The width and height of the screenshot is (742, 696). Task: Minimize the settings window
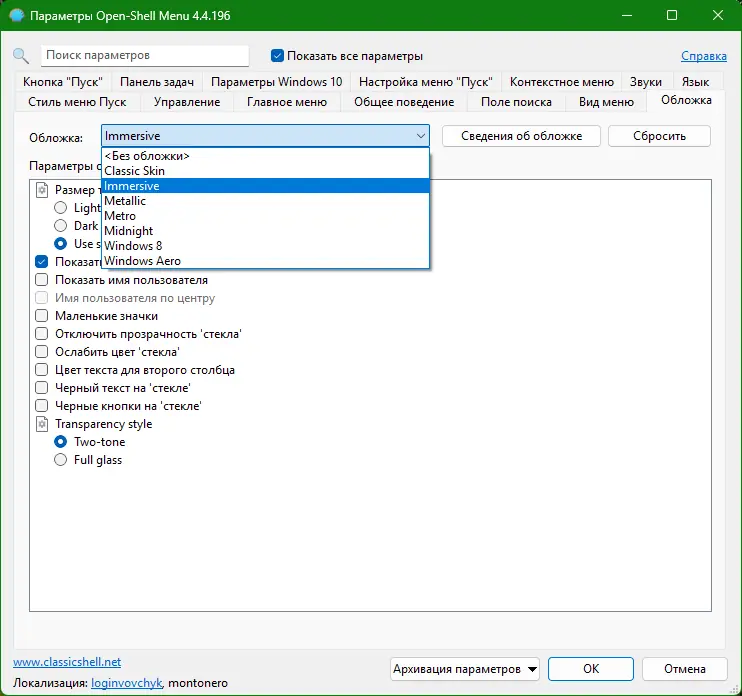pos(627,15)
